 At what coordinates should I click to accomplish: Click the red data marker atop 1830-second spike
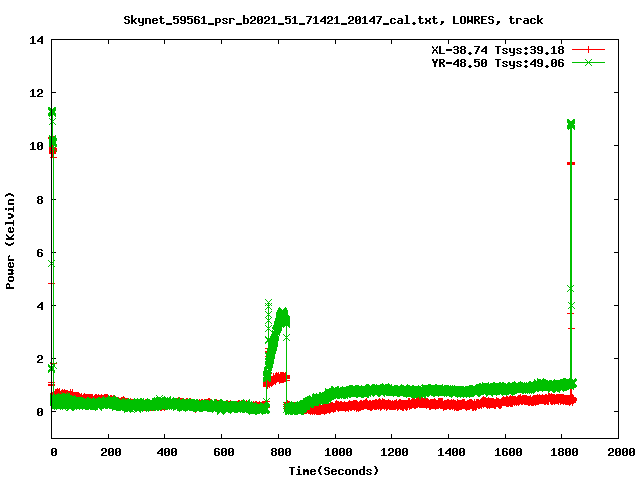tap(571, 164)
